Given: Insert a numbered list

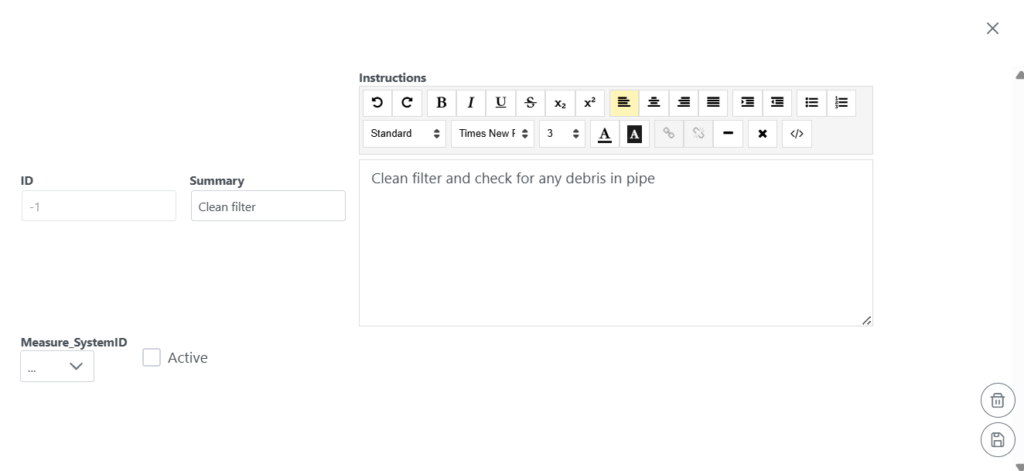Looking at the screenshot, I should pyautogui.click(x=841, y=102).
